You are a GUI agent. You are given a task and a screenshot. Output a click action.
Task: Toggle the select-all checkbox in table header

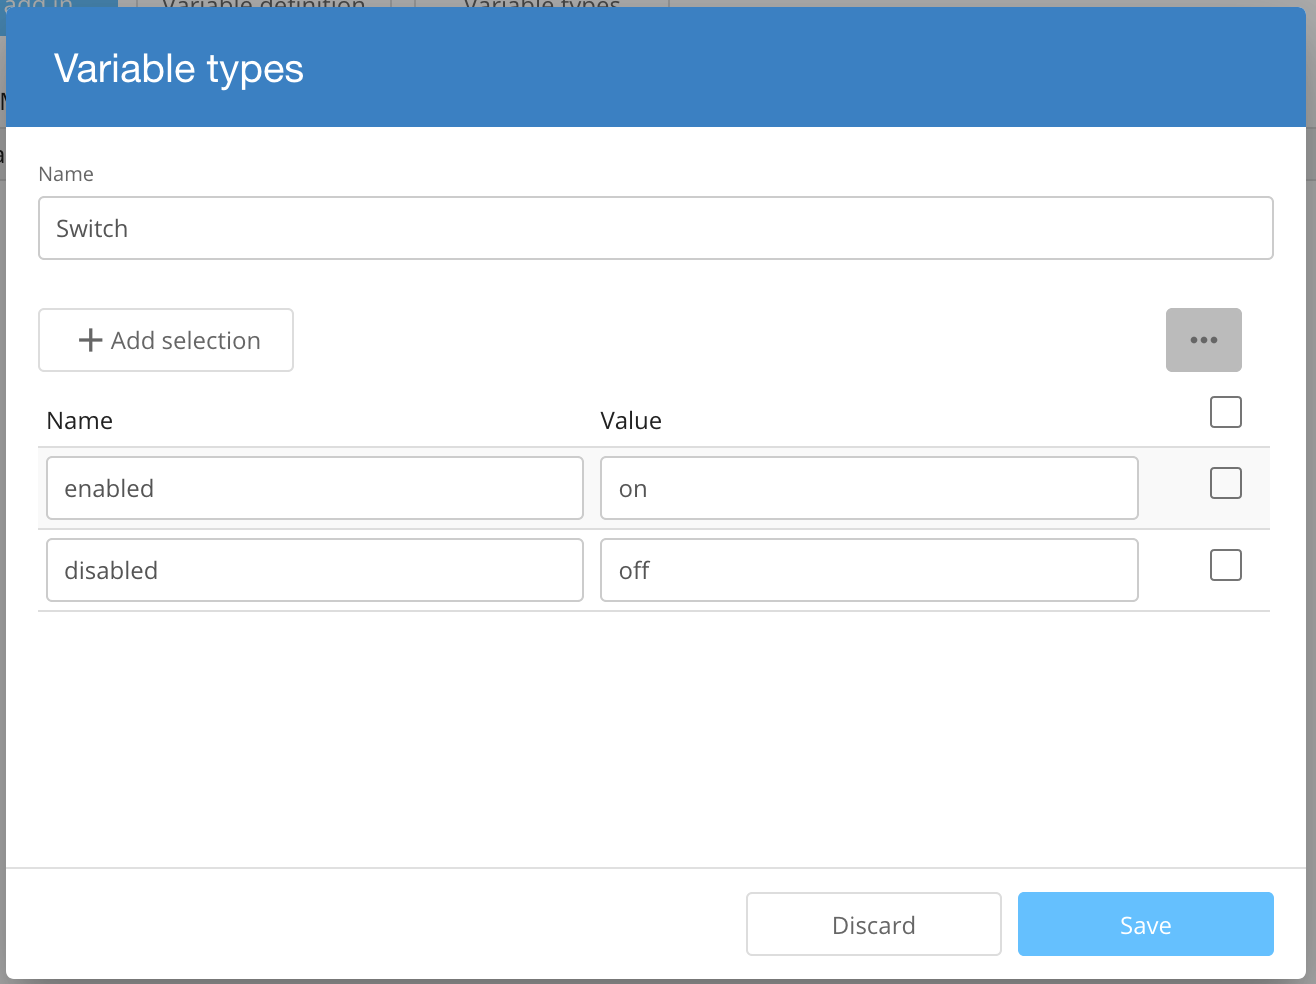pyautogui.click(x=1225, y=412)
